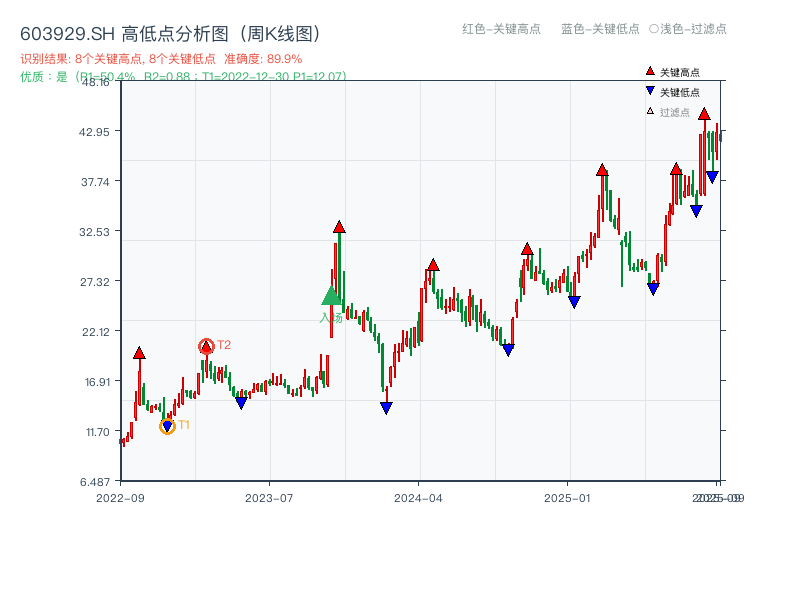Click the 37.74 price axis label
The image size is (800, 600).
[x=95, y=182]
